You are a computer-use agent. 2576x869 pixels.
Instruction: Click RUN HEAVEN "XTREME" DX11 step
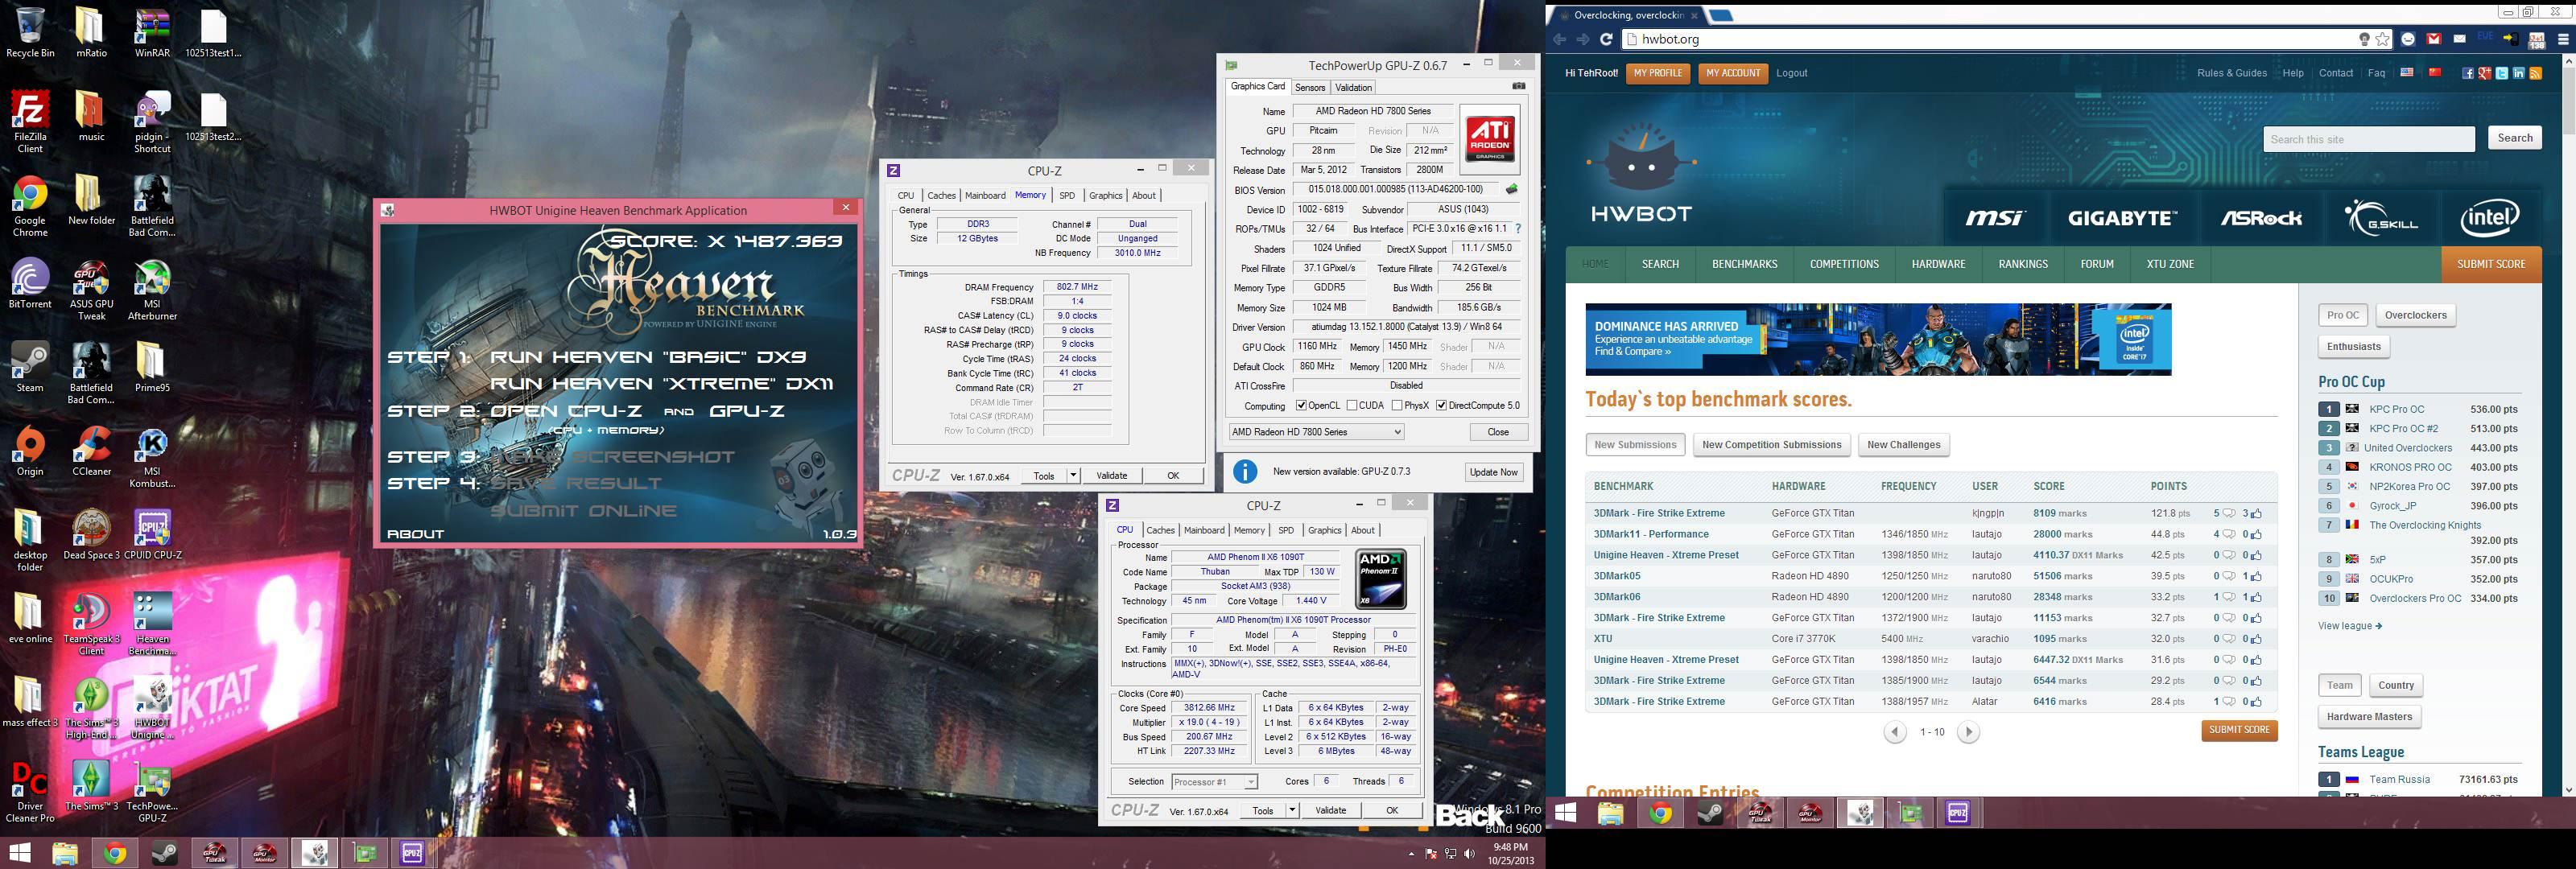coord(661,384)
